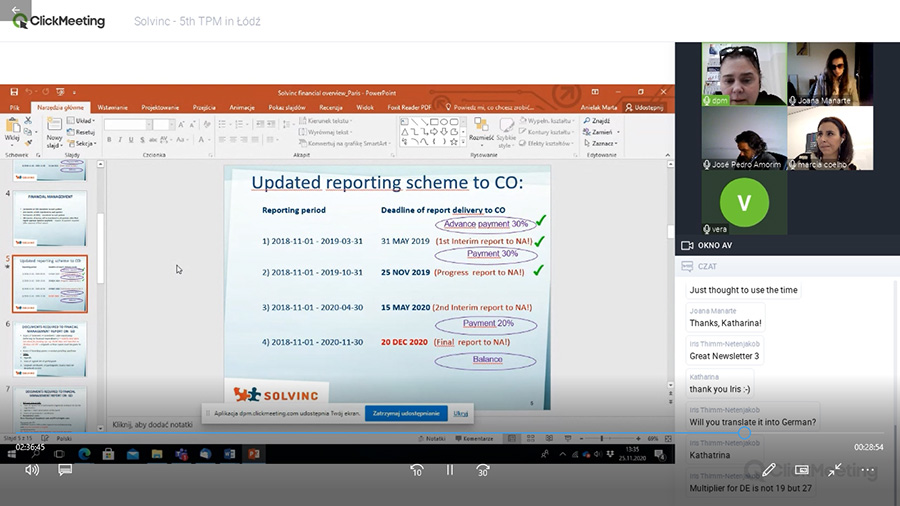The image size is (900, 506).
Task: Toggle strikethrough abc
Action: (x=153, y=139)
